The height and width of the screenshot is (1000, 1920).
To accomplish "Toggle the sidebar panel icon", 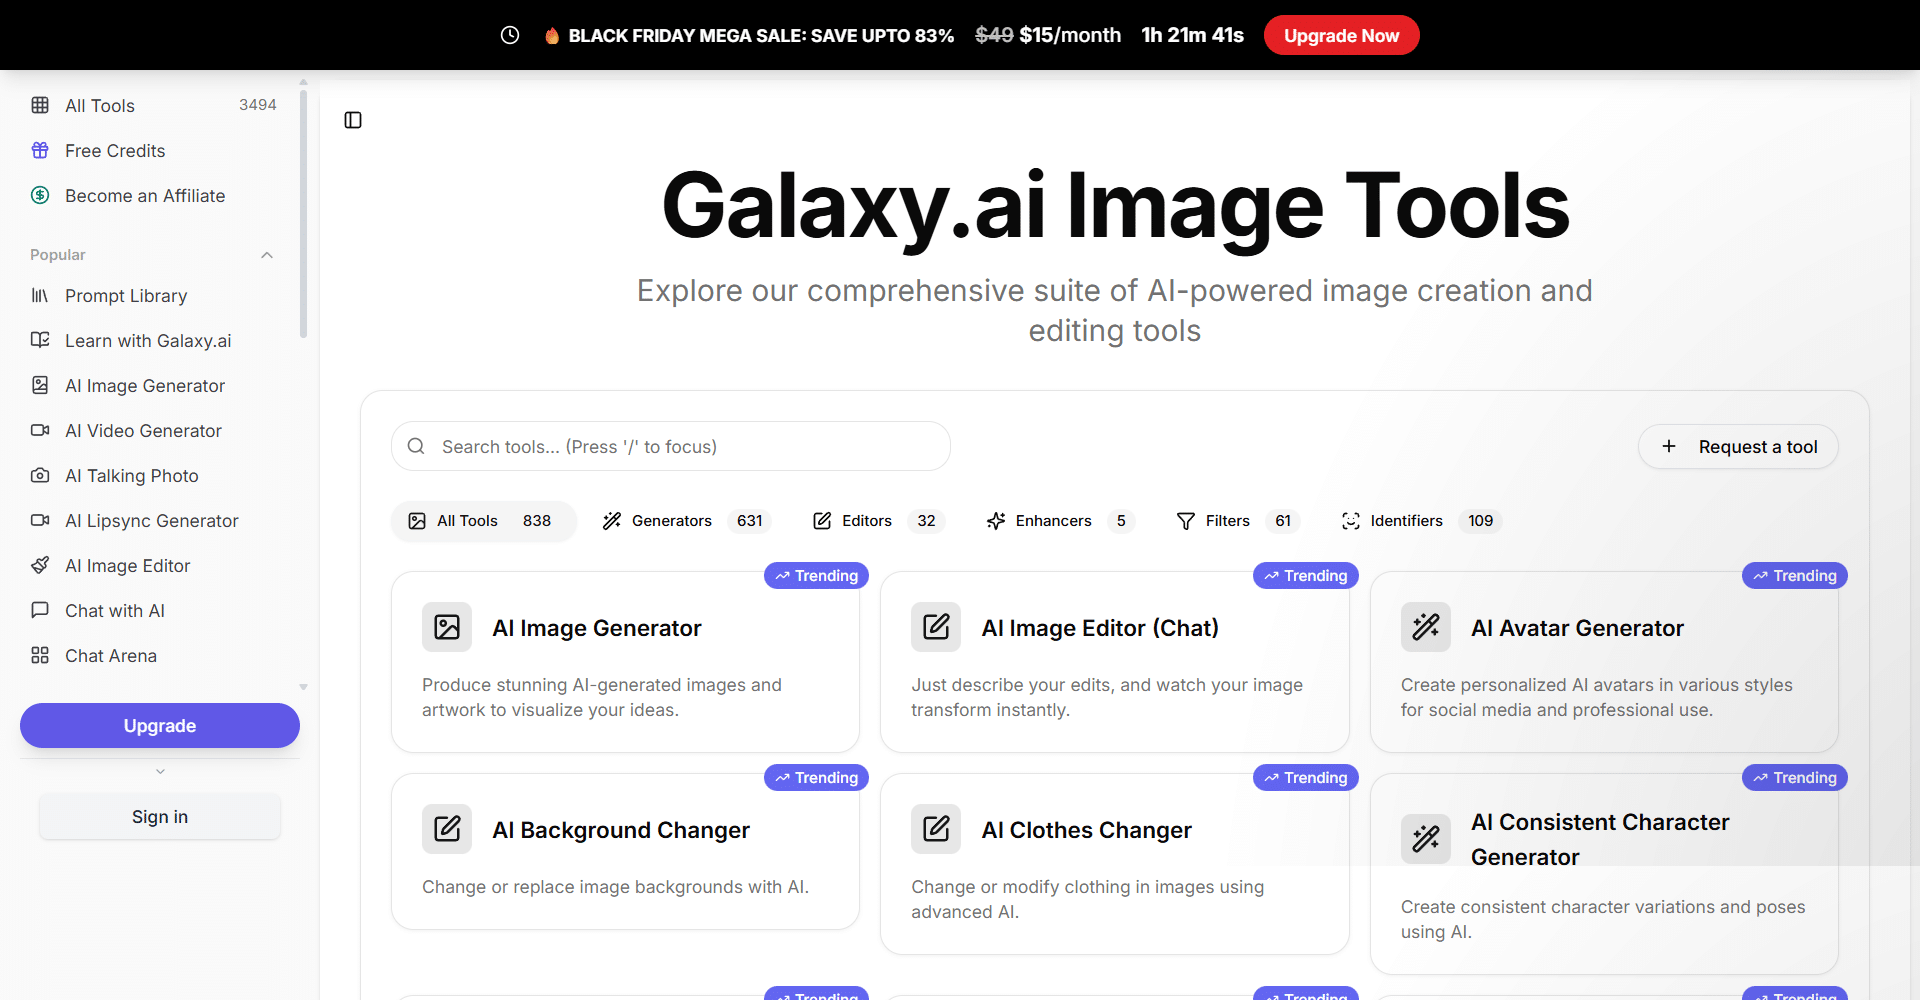I will pos(353,120).
